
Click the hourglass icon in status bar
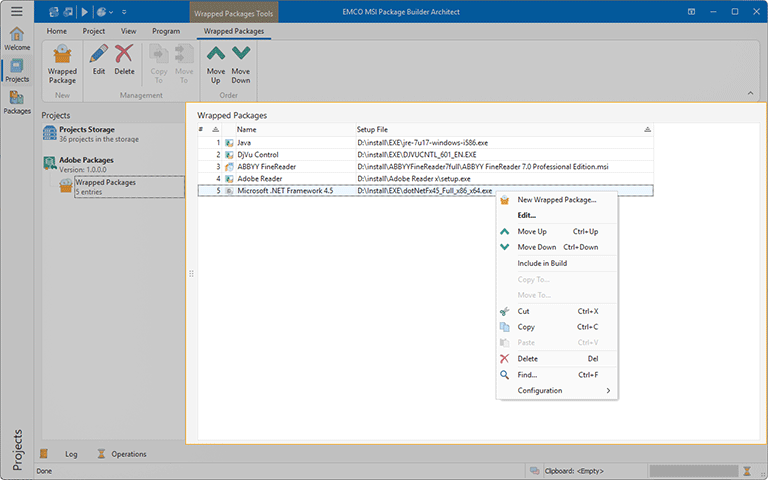coord(745,470)
